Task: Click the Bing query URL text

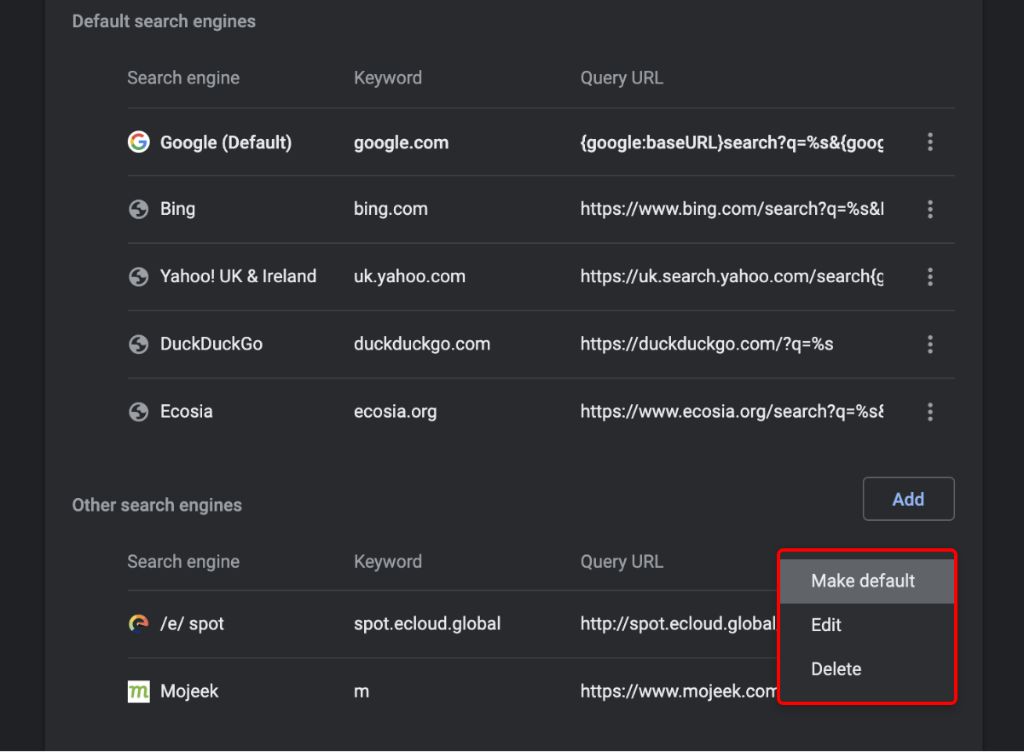Action: pos(731,209)
